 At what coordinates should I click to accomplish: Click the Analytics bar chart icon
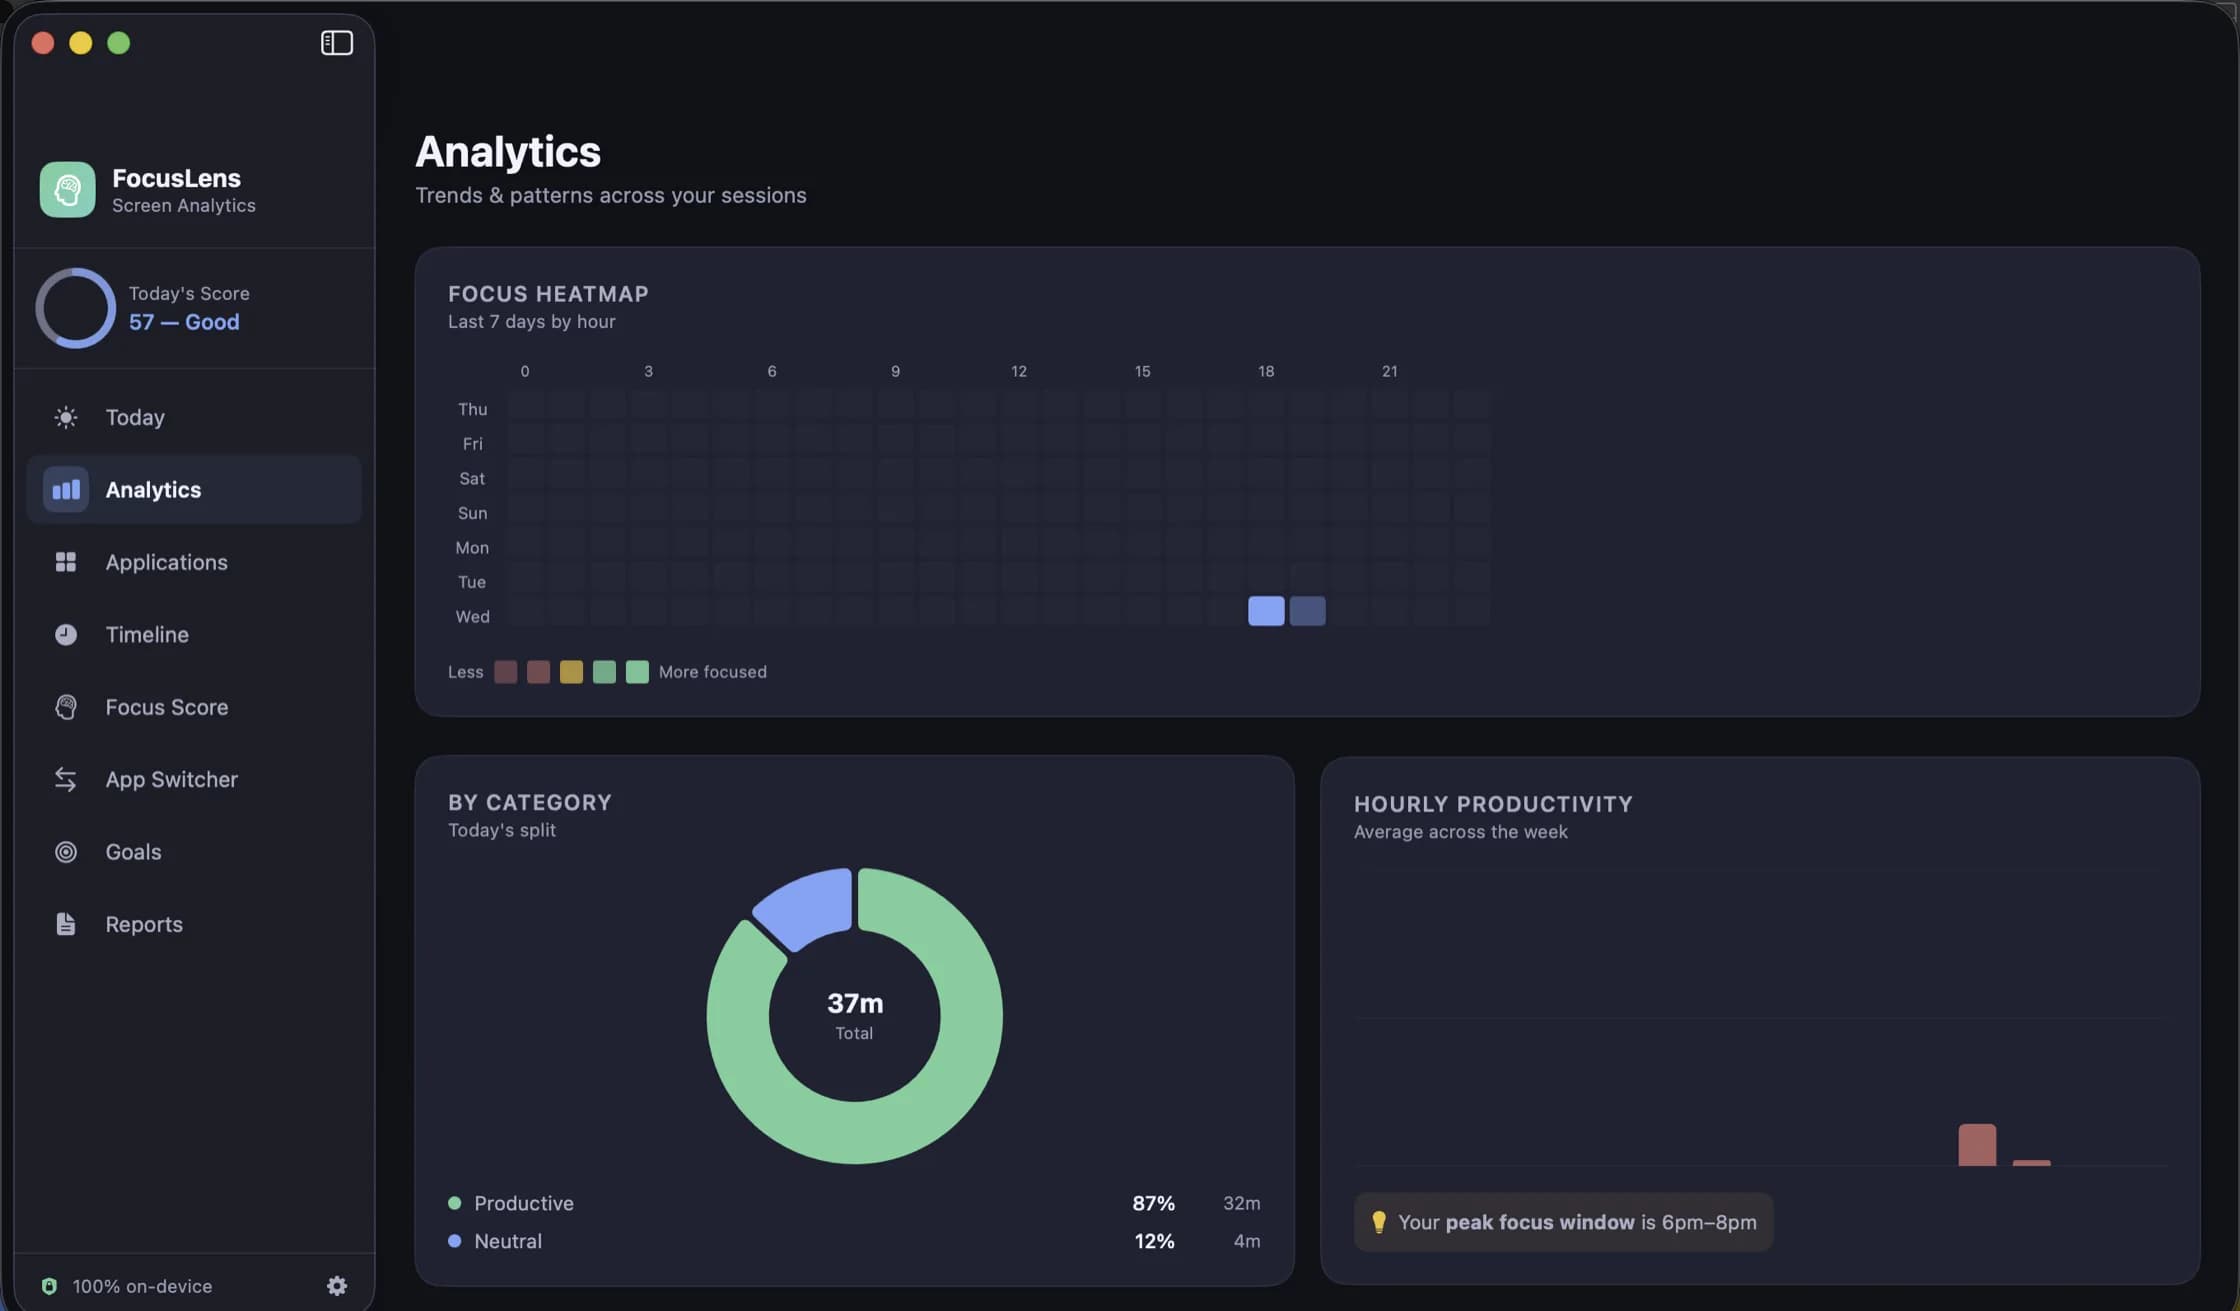[x=66, y=489]
